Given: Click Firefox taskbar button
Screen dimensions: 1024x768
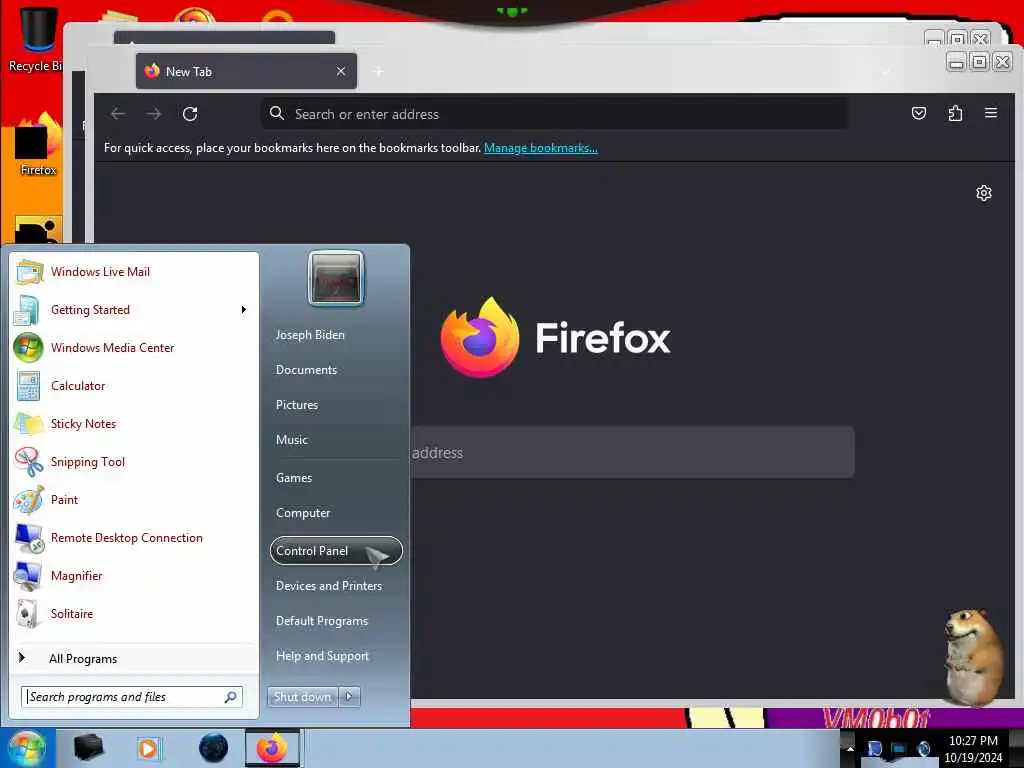Looking at the screenshot, I should click(272, 748).
